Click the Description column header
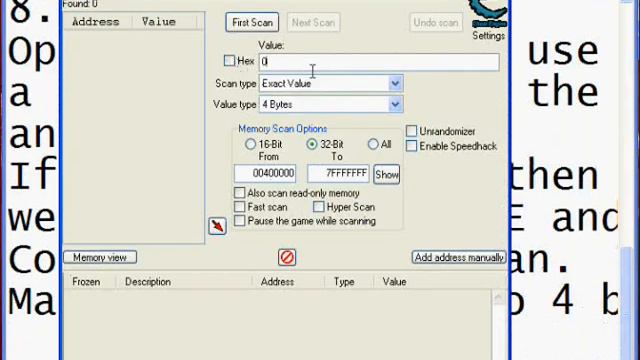640x360 pixels. (x=184, y=282)
